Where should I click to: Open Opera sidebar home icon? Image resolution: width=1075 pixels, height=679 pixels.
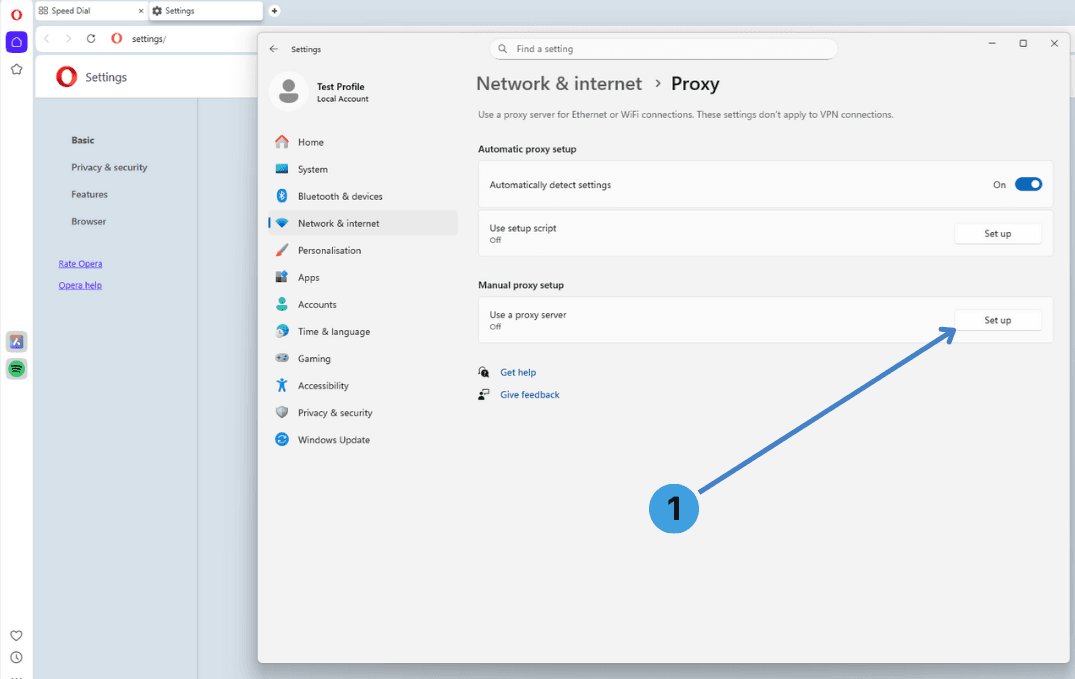click(16, 42)
